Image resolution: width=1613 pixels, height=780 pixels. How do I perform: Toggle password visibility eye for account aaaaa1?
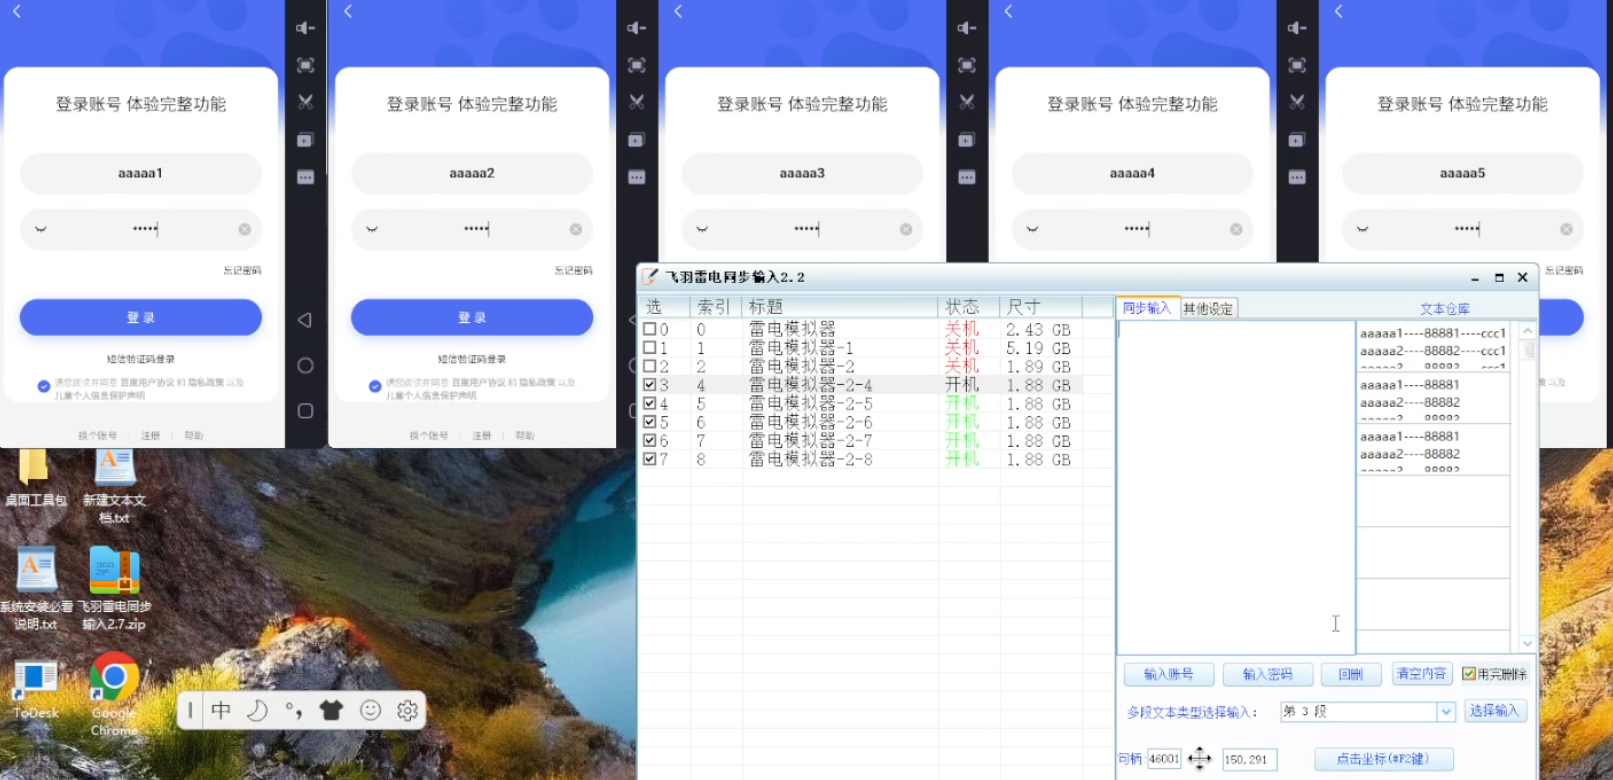coord(41,229)
